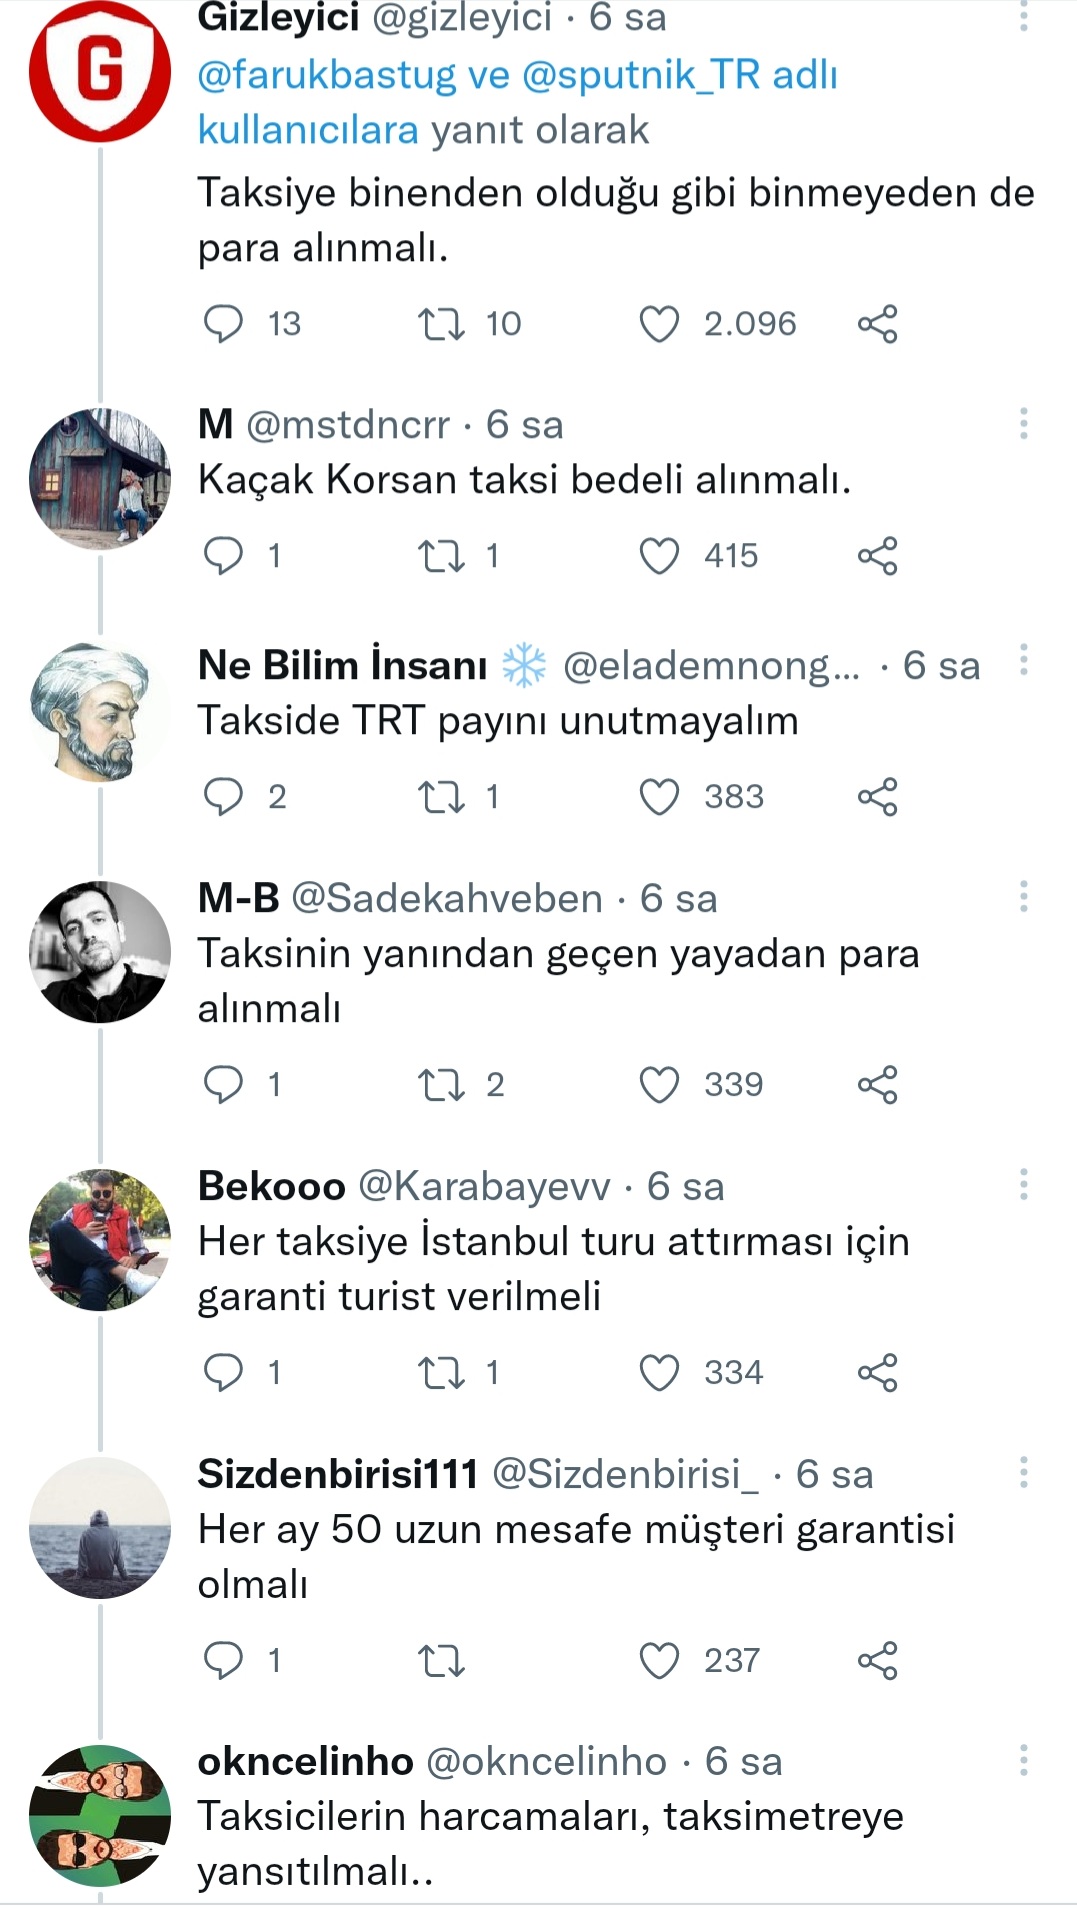Screen dimensions: 1077x1914
Task: View the okncelinho profile avatar
Action: click(x=100, y=1815)
